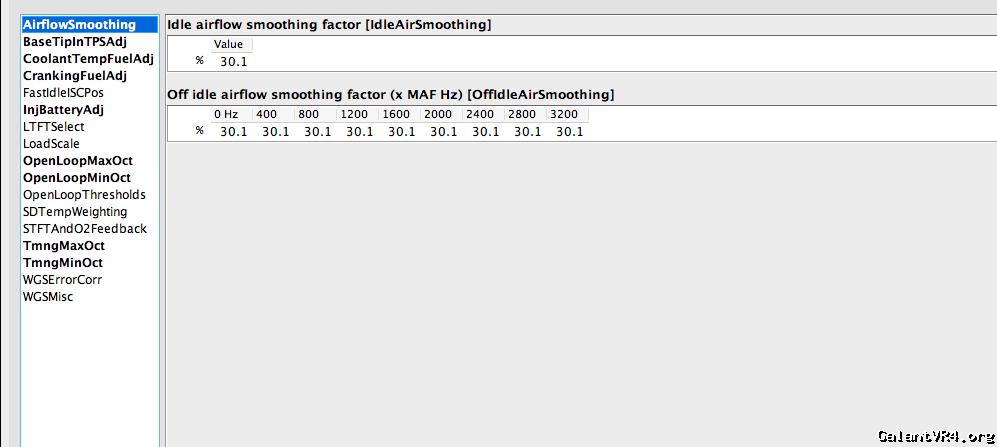The width and height of the screenshot is (997, 447).
Task: Open the CrankingFuelAdj entry
Action: point(75,76)
